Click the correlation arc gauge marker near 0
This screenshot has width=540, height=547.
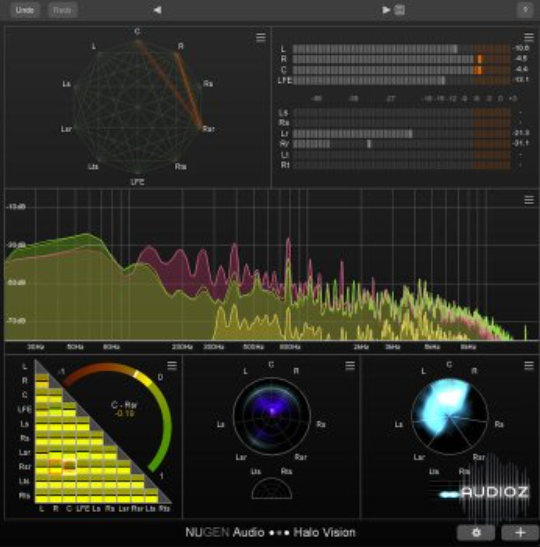(x=135, y=374)
